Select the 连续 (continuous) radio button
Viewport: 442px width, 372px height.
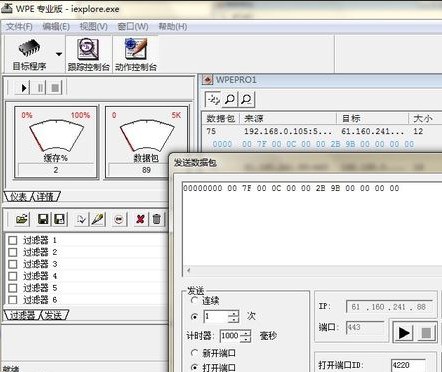[x=194, y=300]
